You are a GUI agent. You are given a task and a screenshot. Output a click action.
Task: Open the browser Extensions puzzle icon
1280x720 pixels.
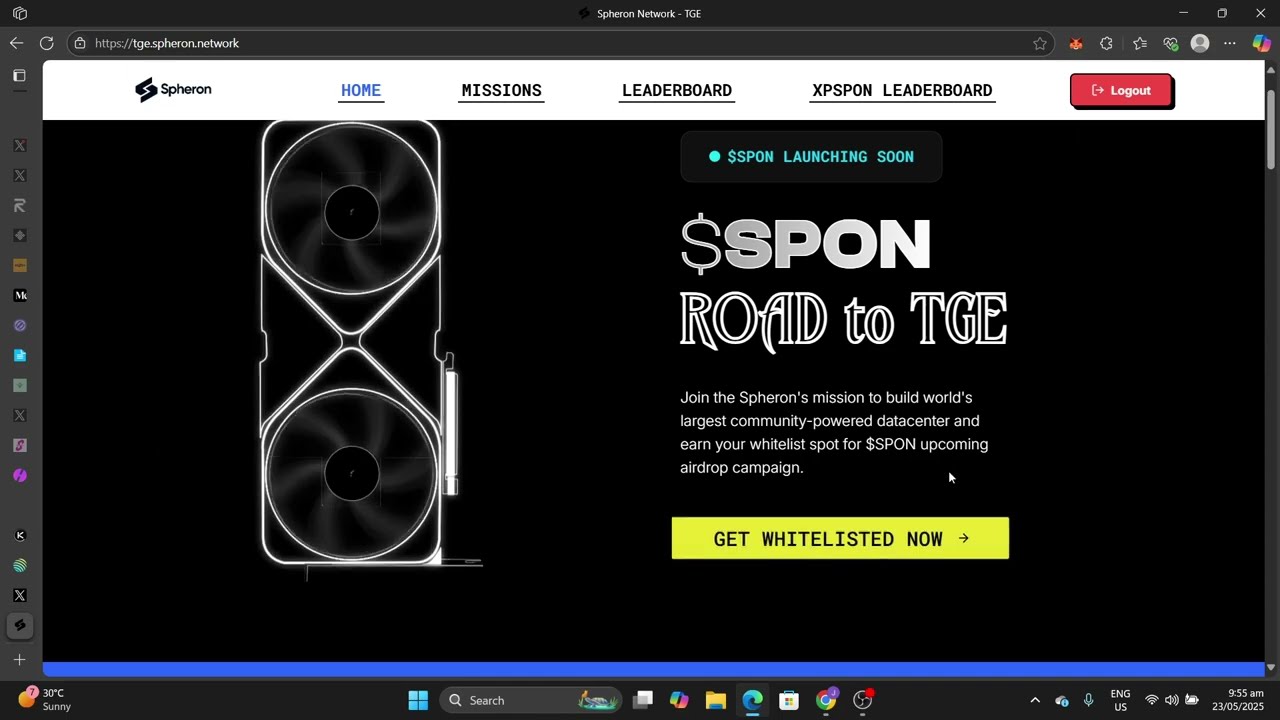coord(1106,43)
